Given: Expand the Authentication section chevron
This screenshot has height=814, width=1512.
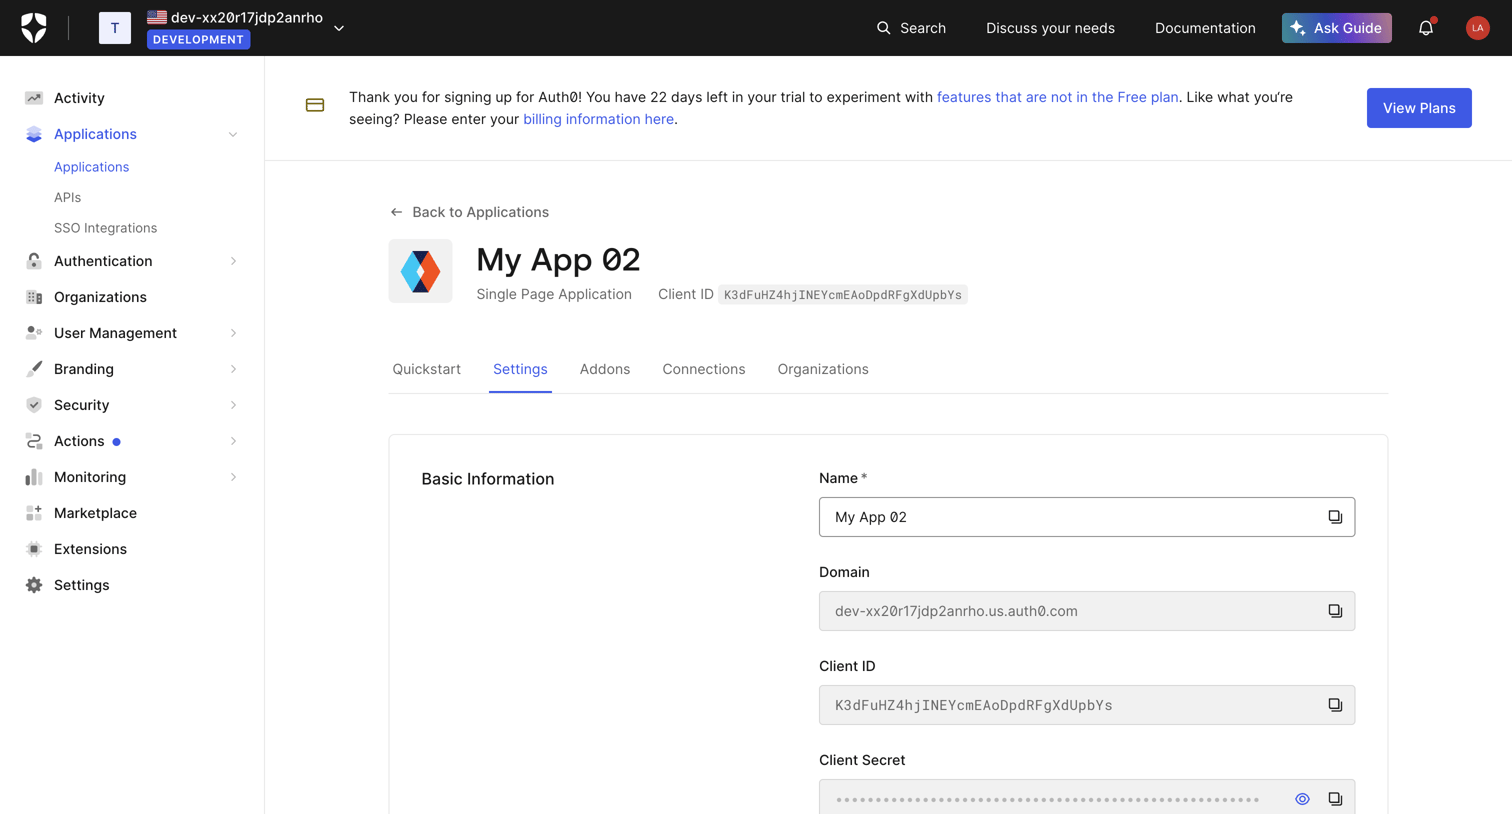Looking at the screenshot, I should click(x=233, y=261).
